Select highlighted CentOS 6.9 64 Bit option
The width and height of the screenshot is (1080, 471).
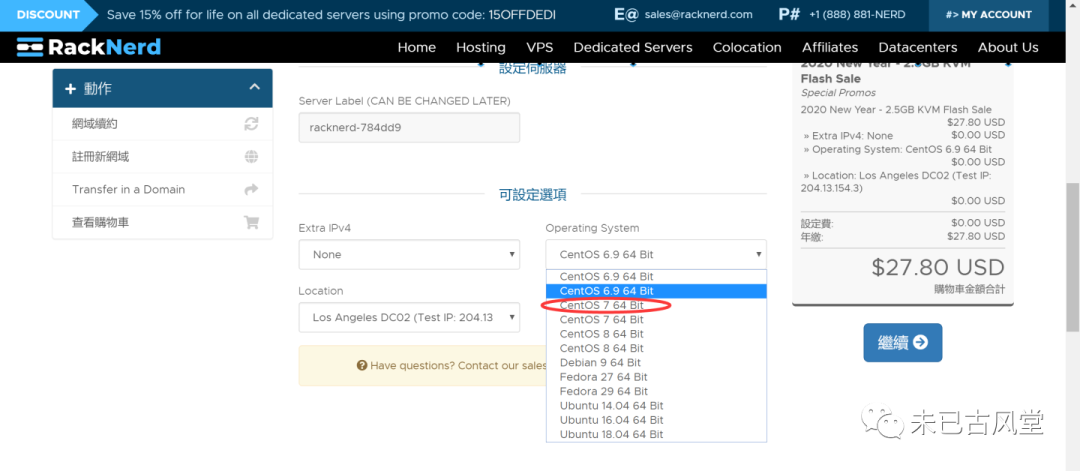click(656, 291)
